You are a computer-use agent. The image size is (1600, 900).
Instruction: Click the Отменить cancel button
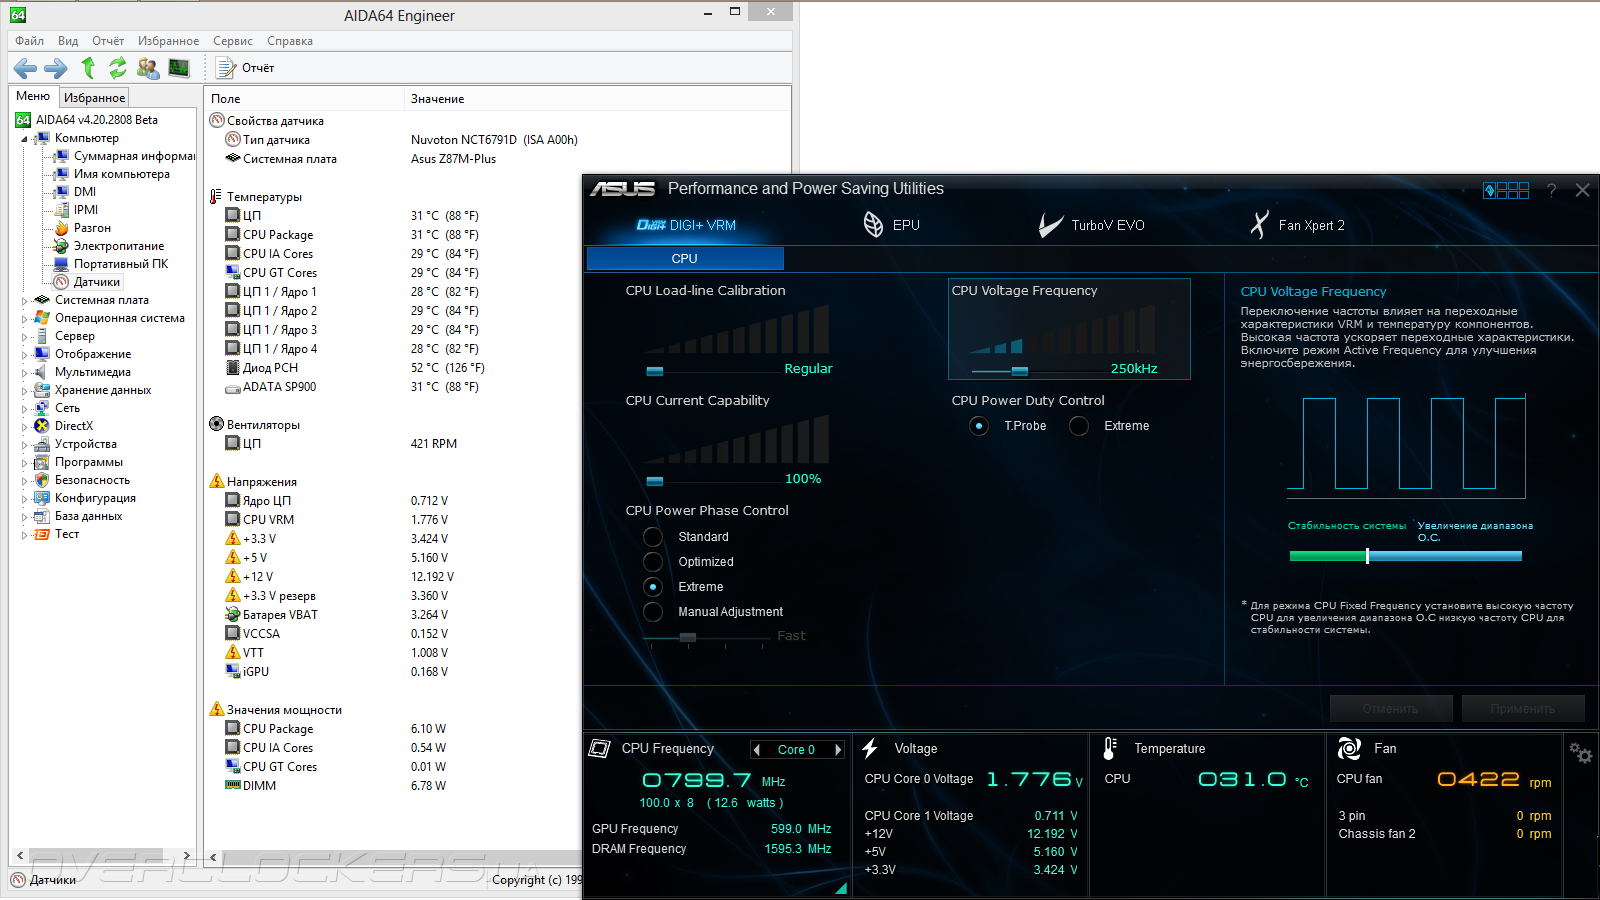coord(1391,709)
